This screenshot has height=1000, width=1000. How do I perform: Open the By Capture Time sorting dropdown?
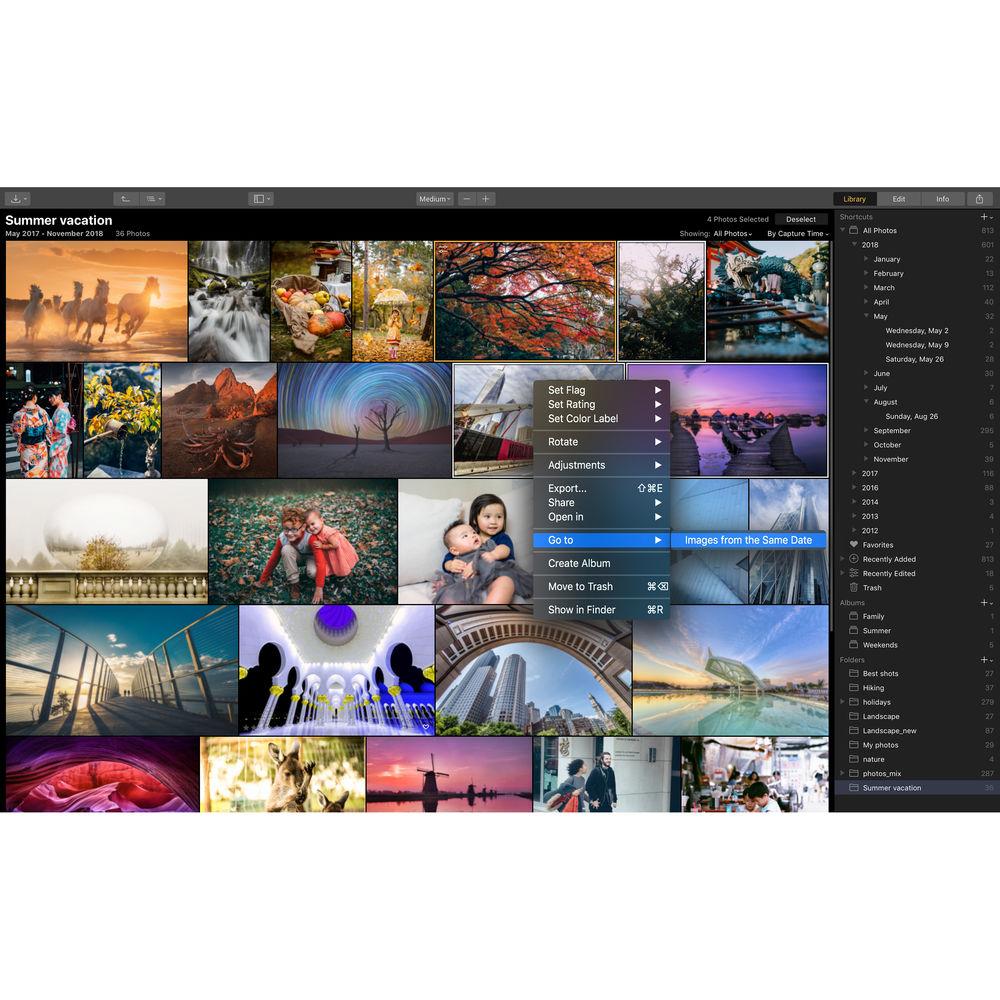pyautogui.click(x=797, y=233)
